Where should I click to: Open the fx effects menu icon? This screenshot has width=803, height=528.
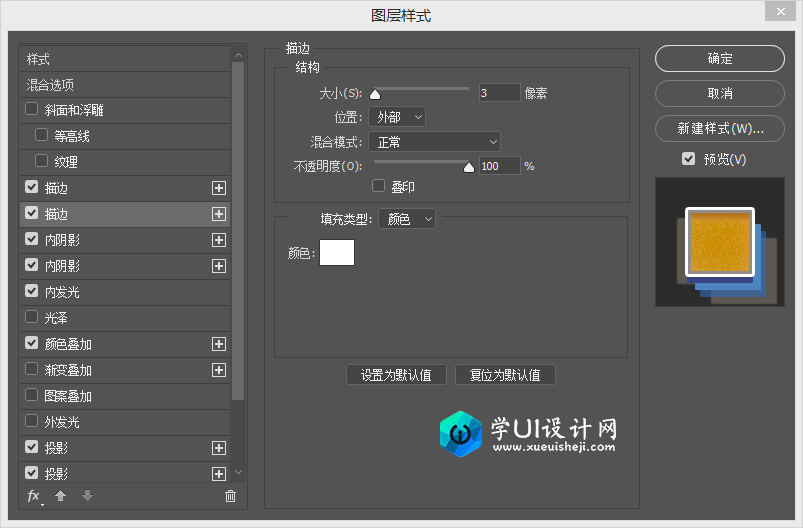tap(34, 496)
